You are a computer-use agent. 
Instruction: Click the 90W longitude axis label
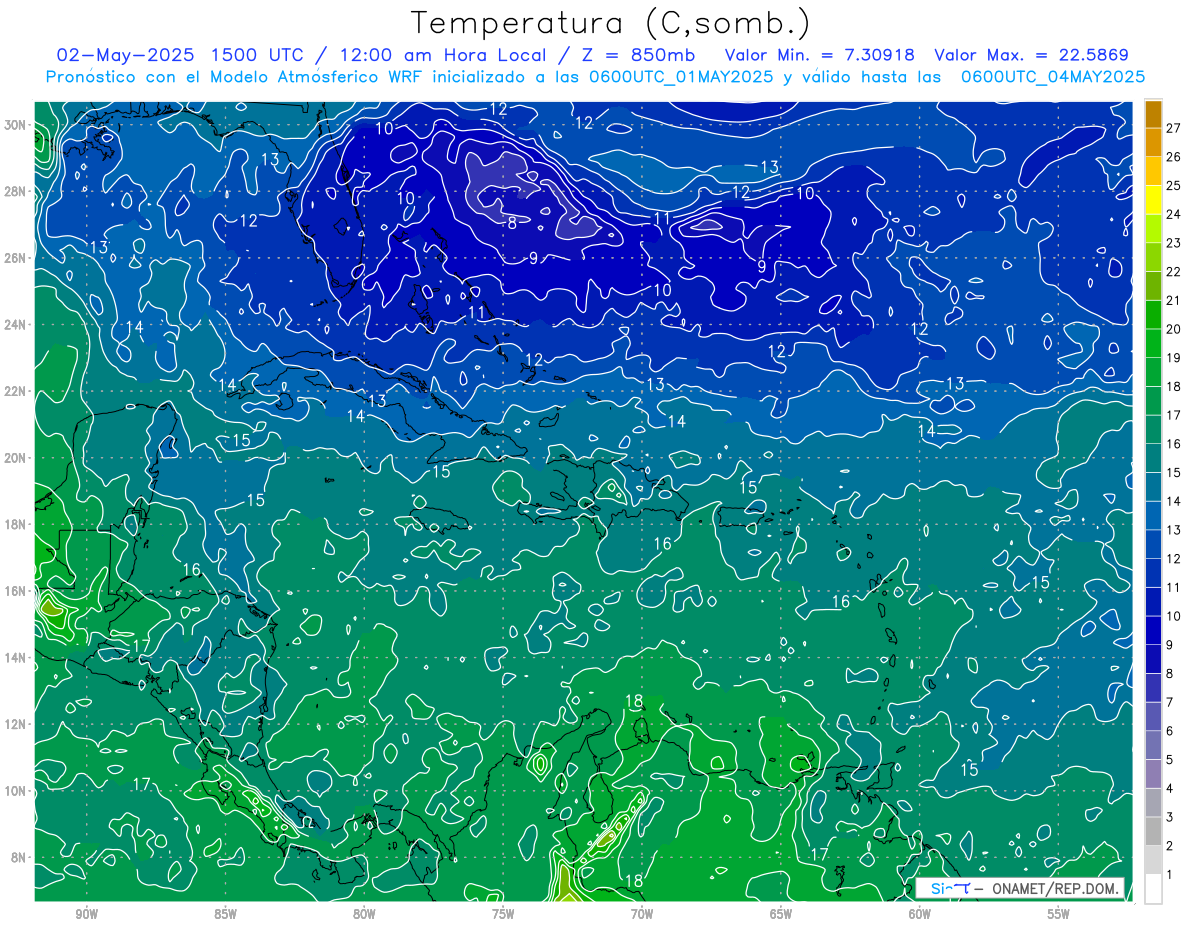[86, 914]
